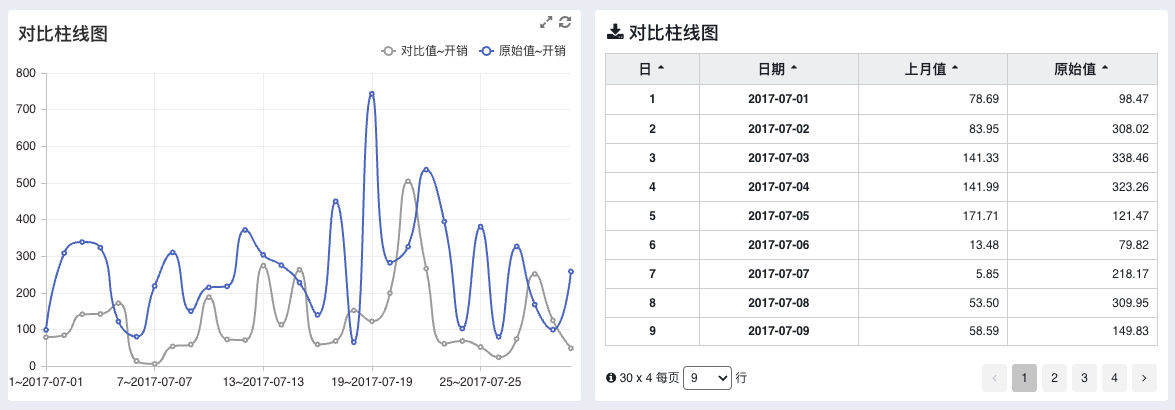Go to previous page with left chevron
Screen dimensions: 1175x410
pos(994,379)
